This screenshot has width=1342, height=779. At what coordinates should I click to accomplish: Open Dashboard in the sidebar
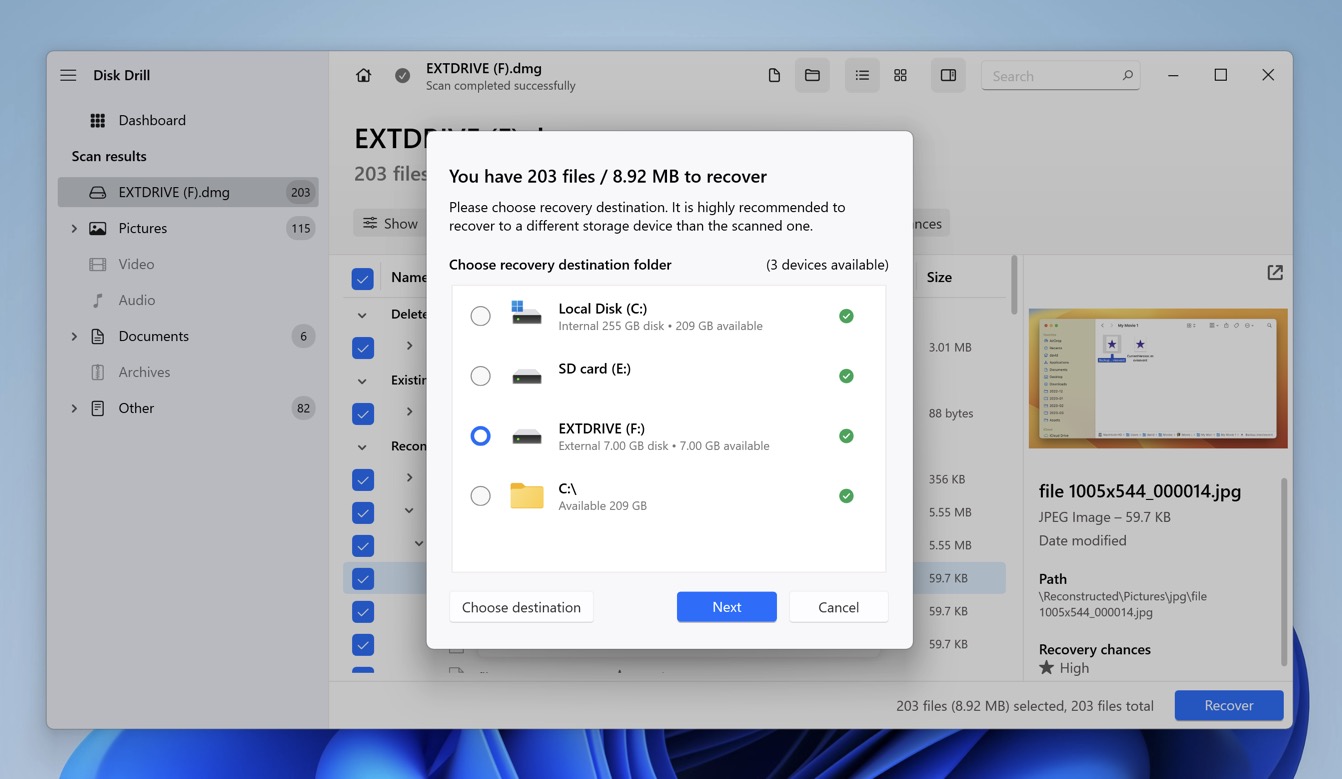point(188,120)
